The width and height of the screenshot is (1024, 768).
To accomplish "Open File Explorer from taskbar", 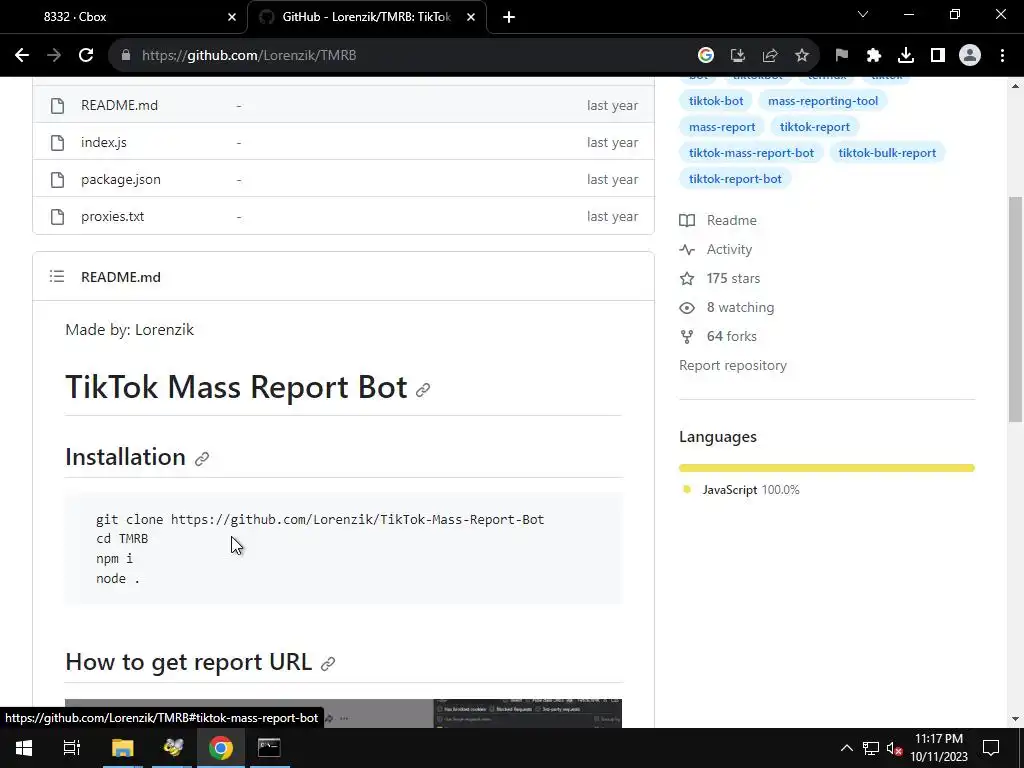I will tap(122, 748).
